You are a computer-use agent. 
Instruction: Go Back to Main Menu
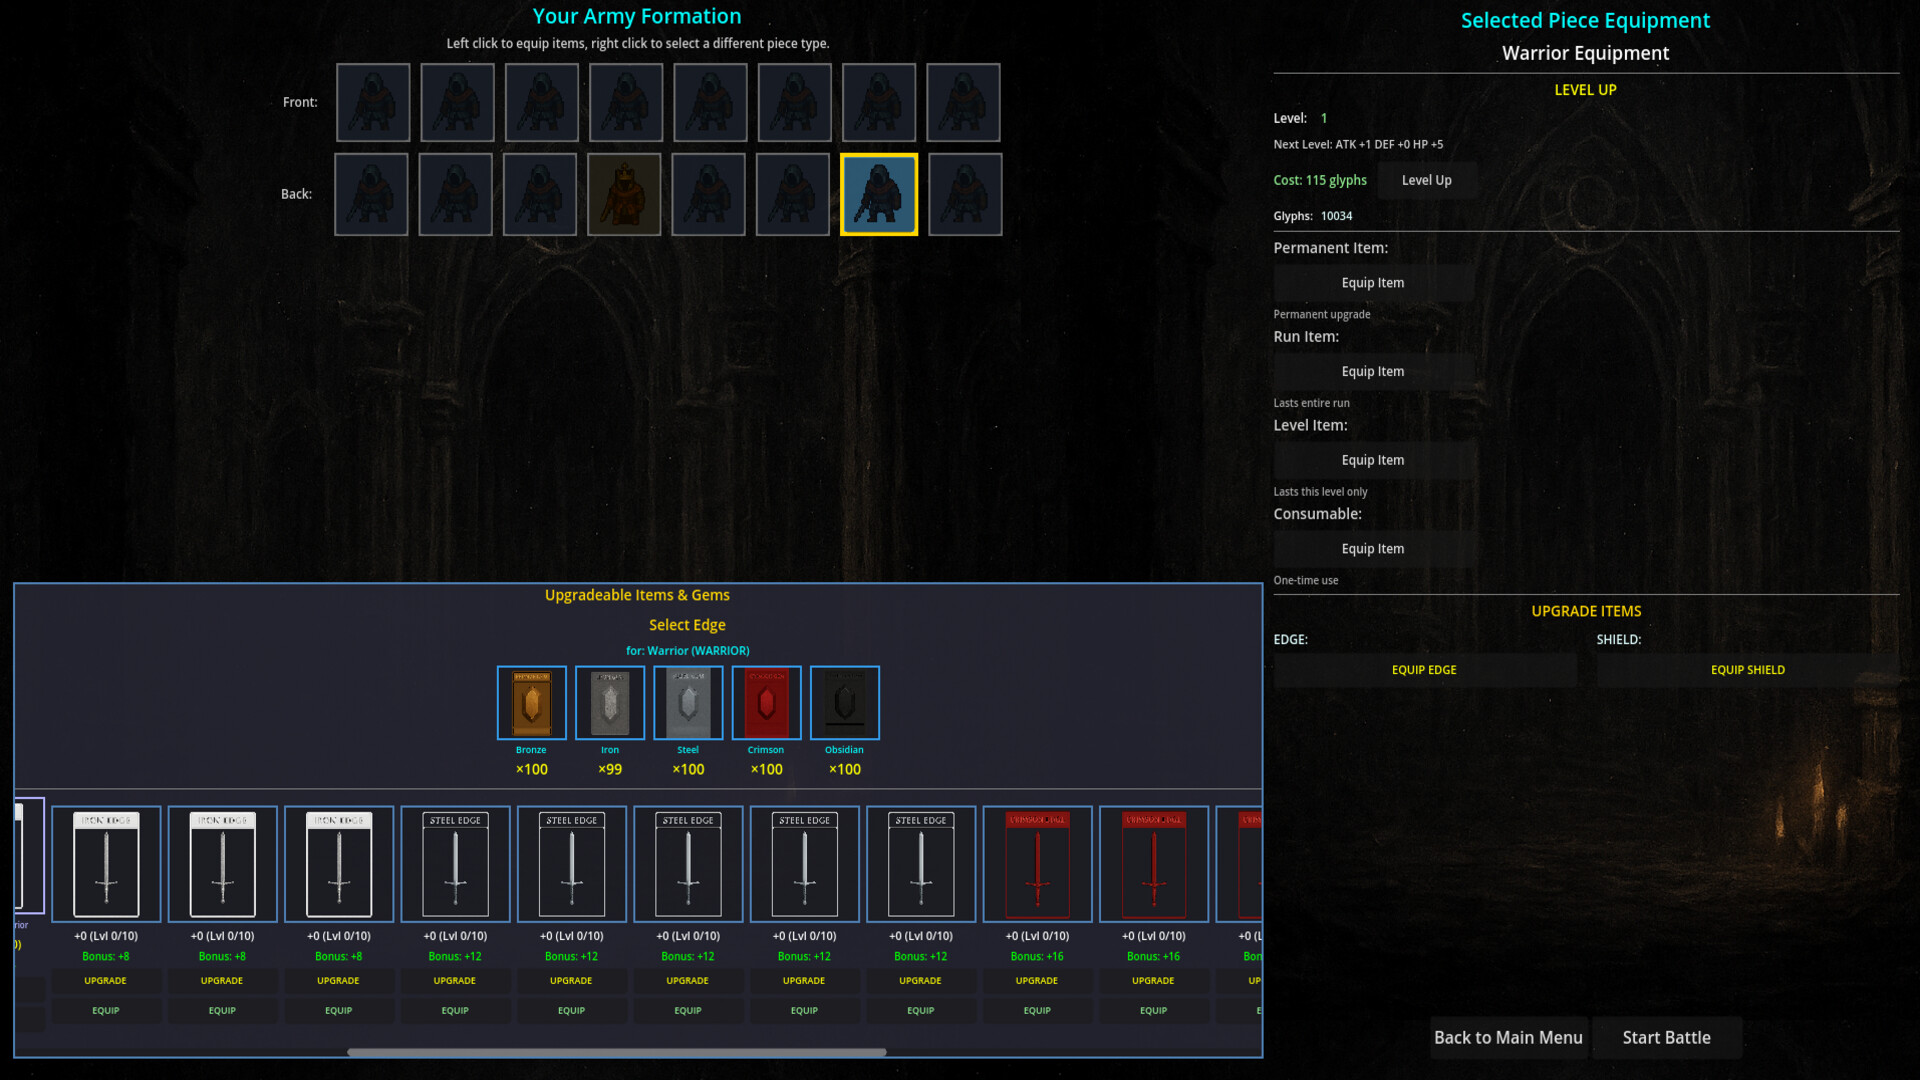click(1508, 1037)
